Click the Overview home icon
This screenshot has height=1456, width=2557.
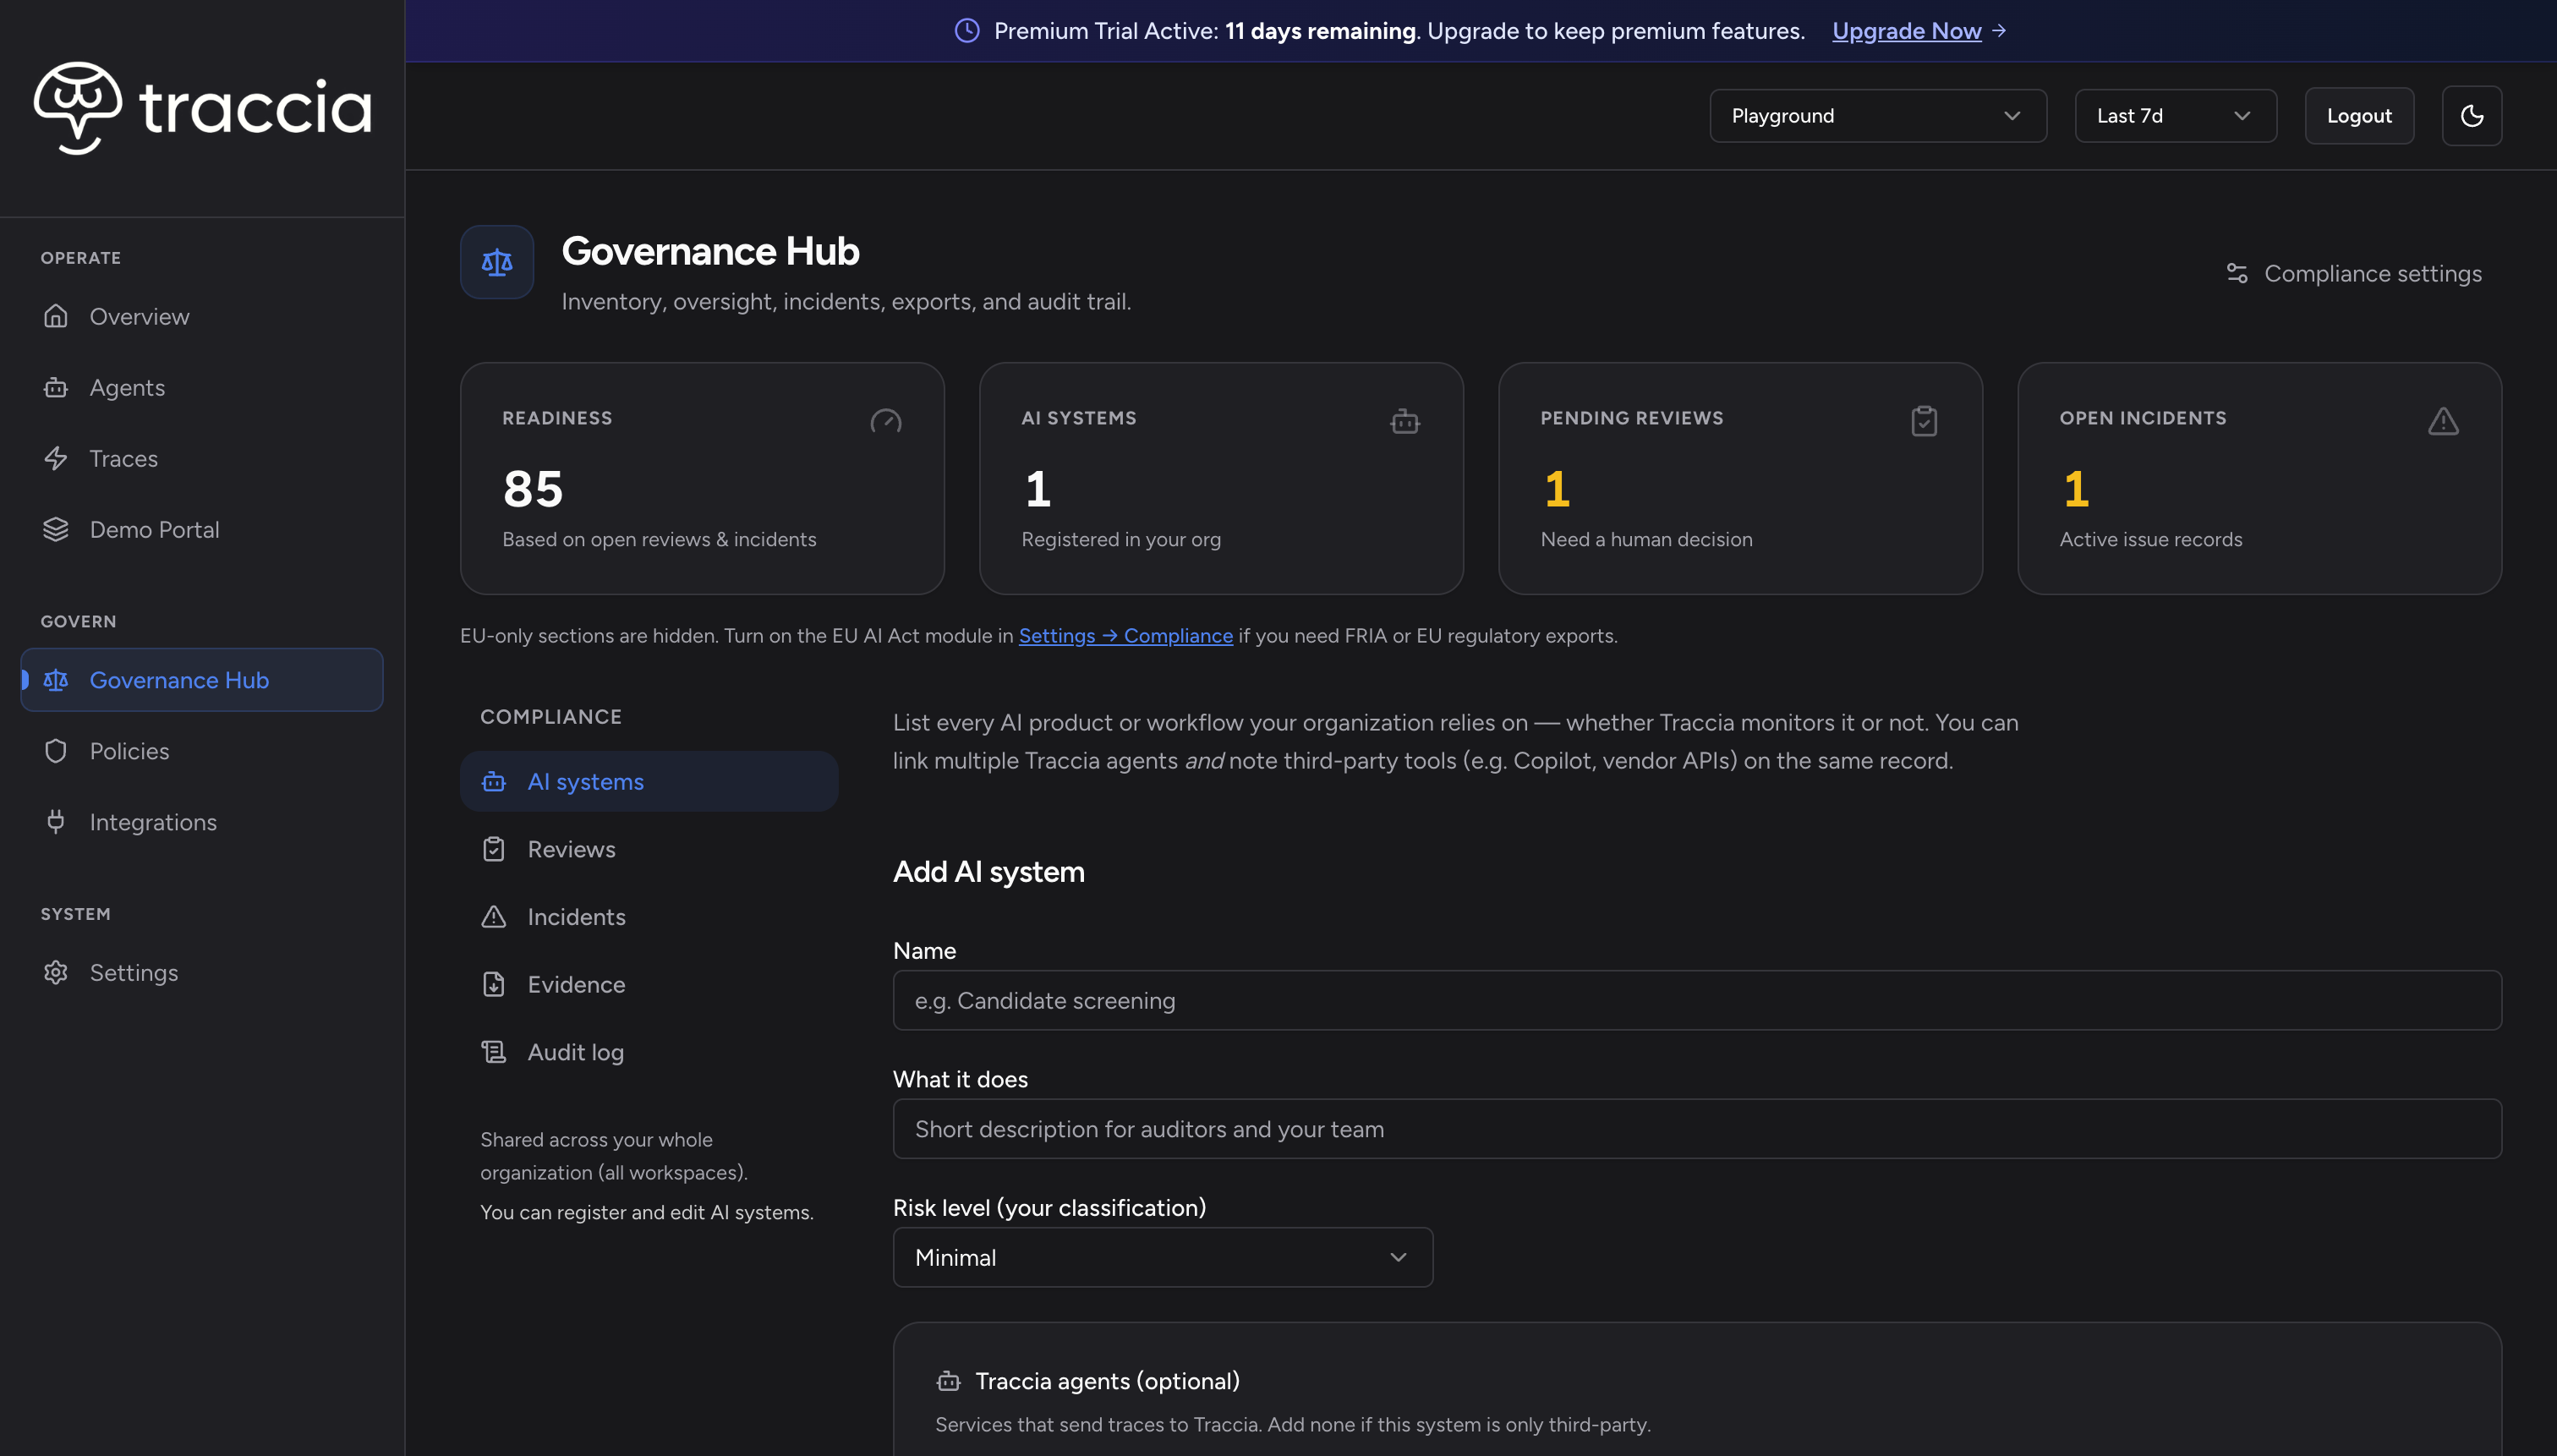point(56,316)
